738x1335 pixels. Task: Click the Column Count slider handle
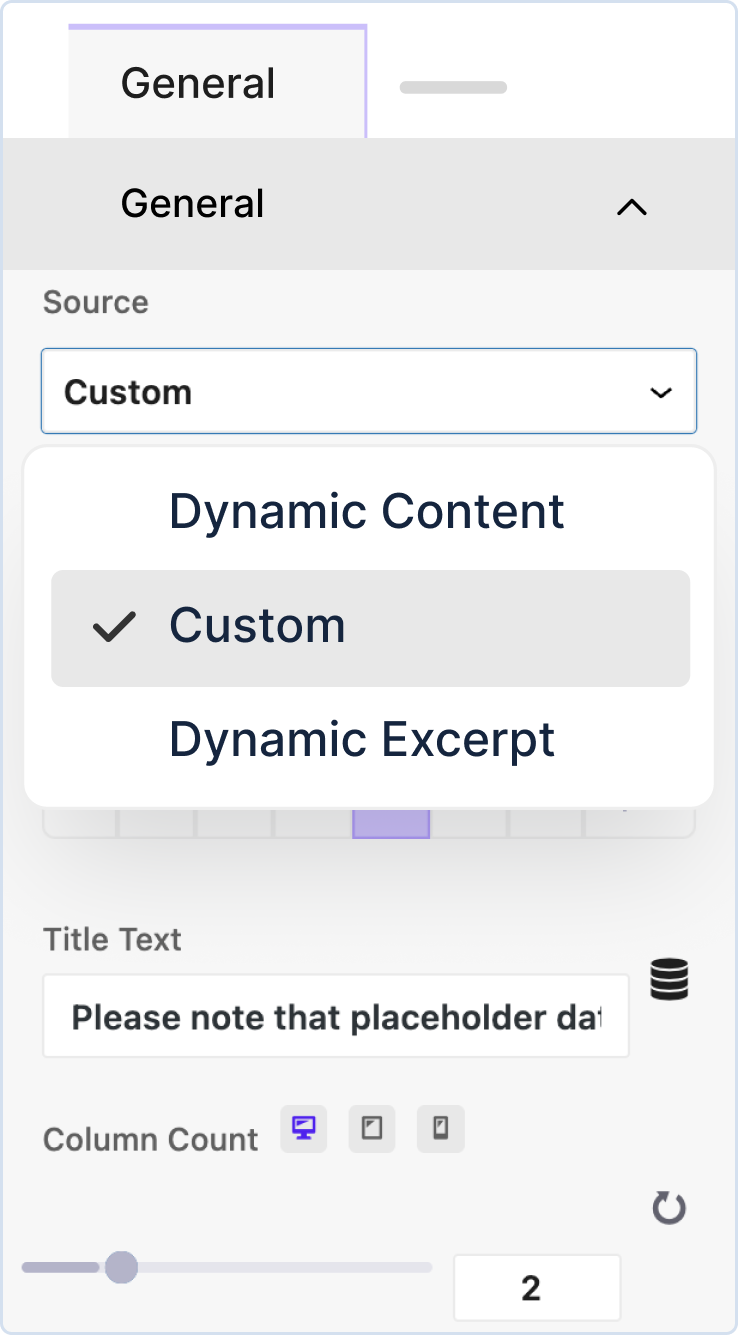point(121,1267)
